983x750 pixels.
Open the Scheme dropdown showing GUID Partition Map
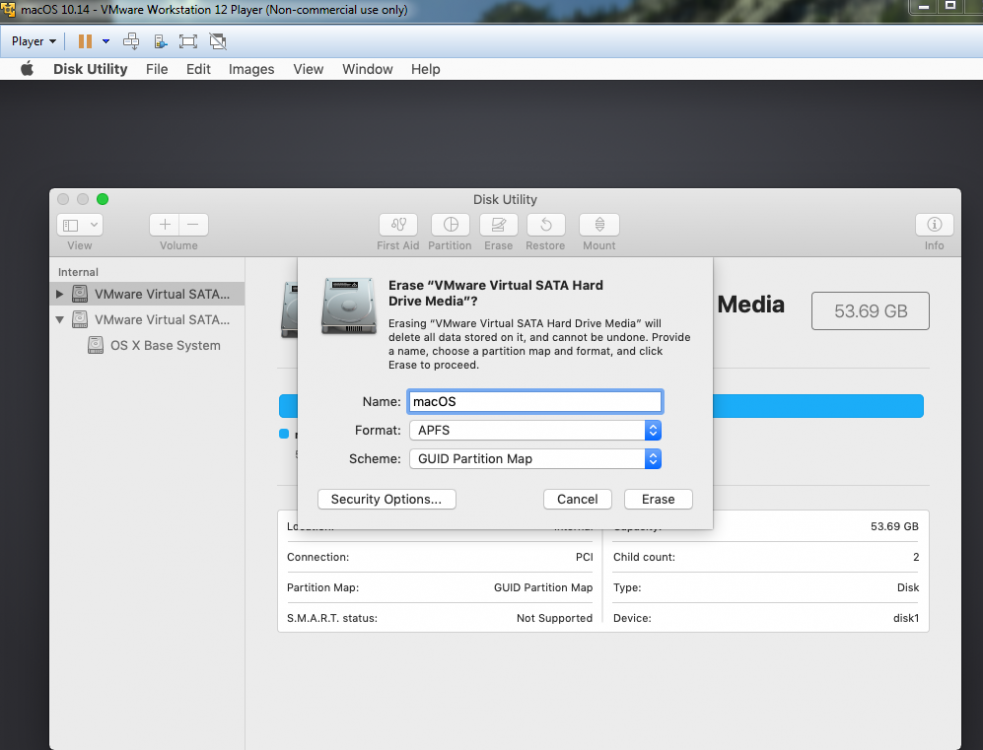click(x=535, y=459)
